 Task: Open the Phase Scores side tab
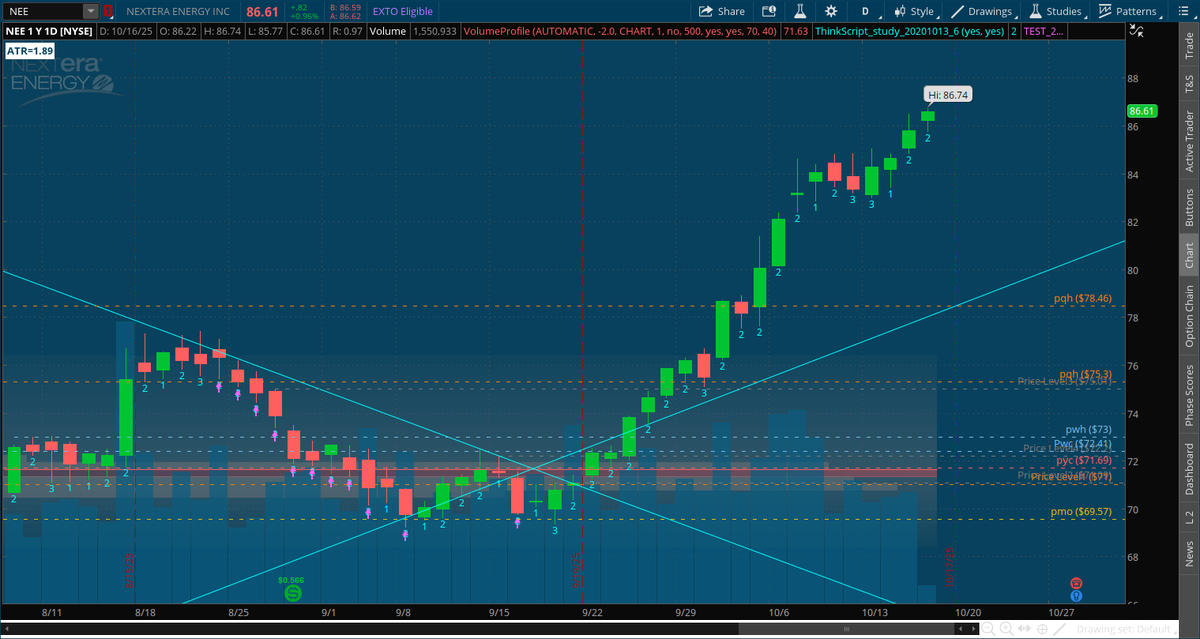point(1188,395)
